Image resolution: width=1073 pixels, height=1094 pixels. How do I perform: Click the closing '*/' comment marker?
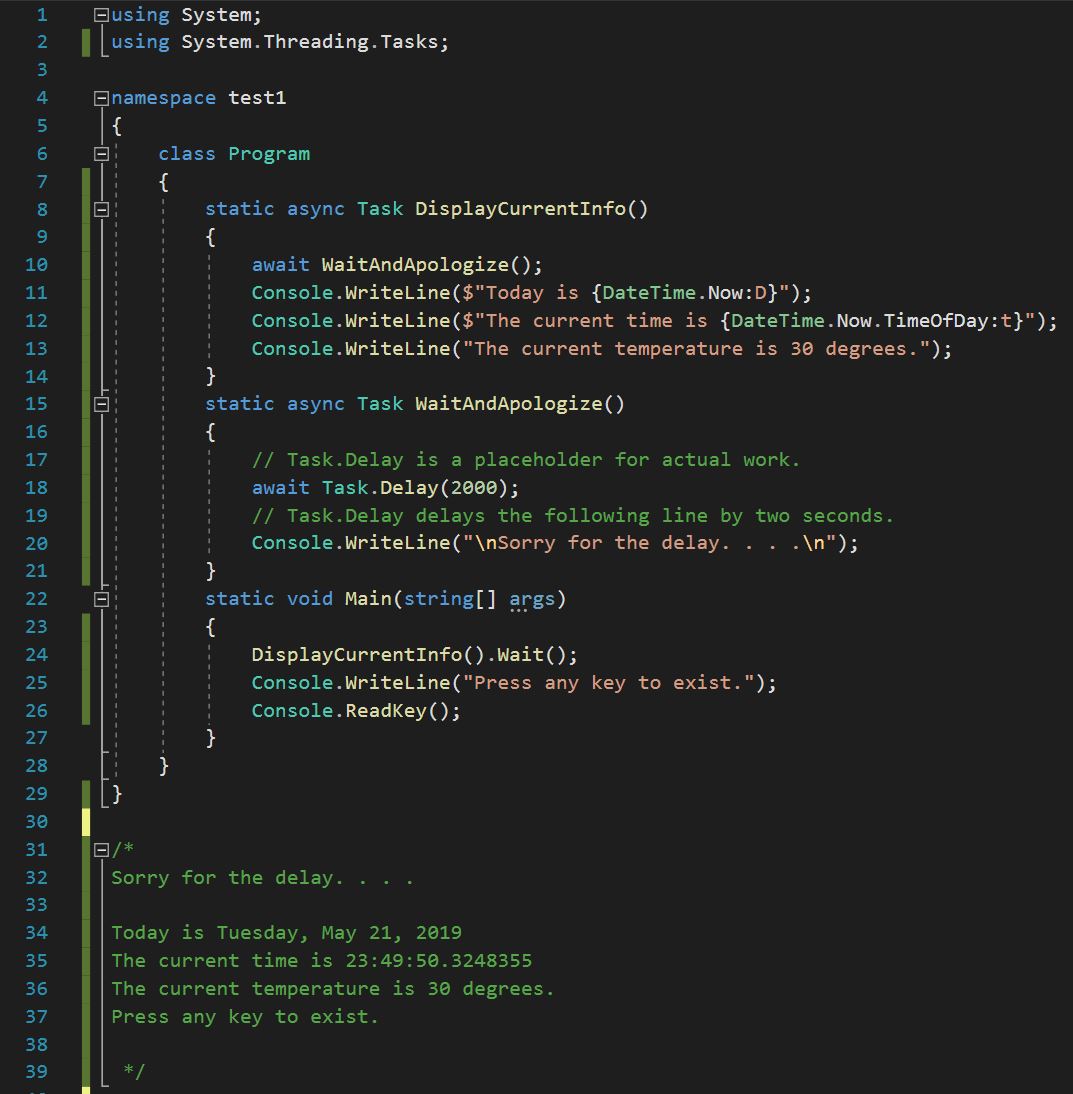click(134, 1071)
